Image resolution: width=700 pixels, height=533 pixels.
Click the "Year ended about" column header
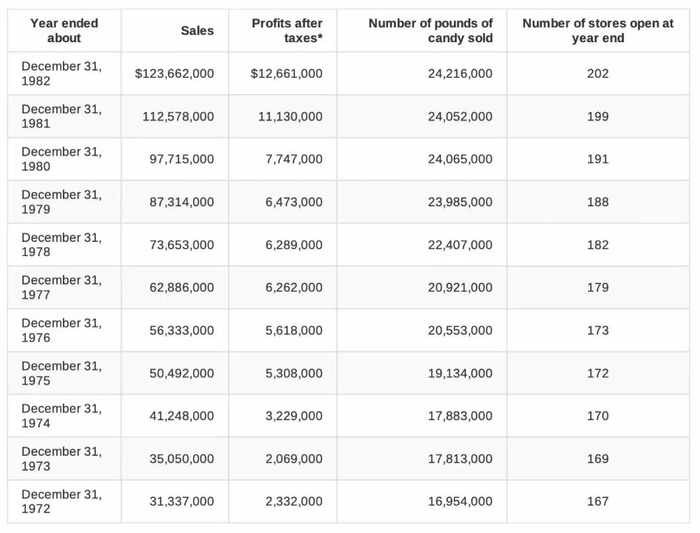pyautogui.click(x=64, y=30)
